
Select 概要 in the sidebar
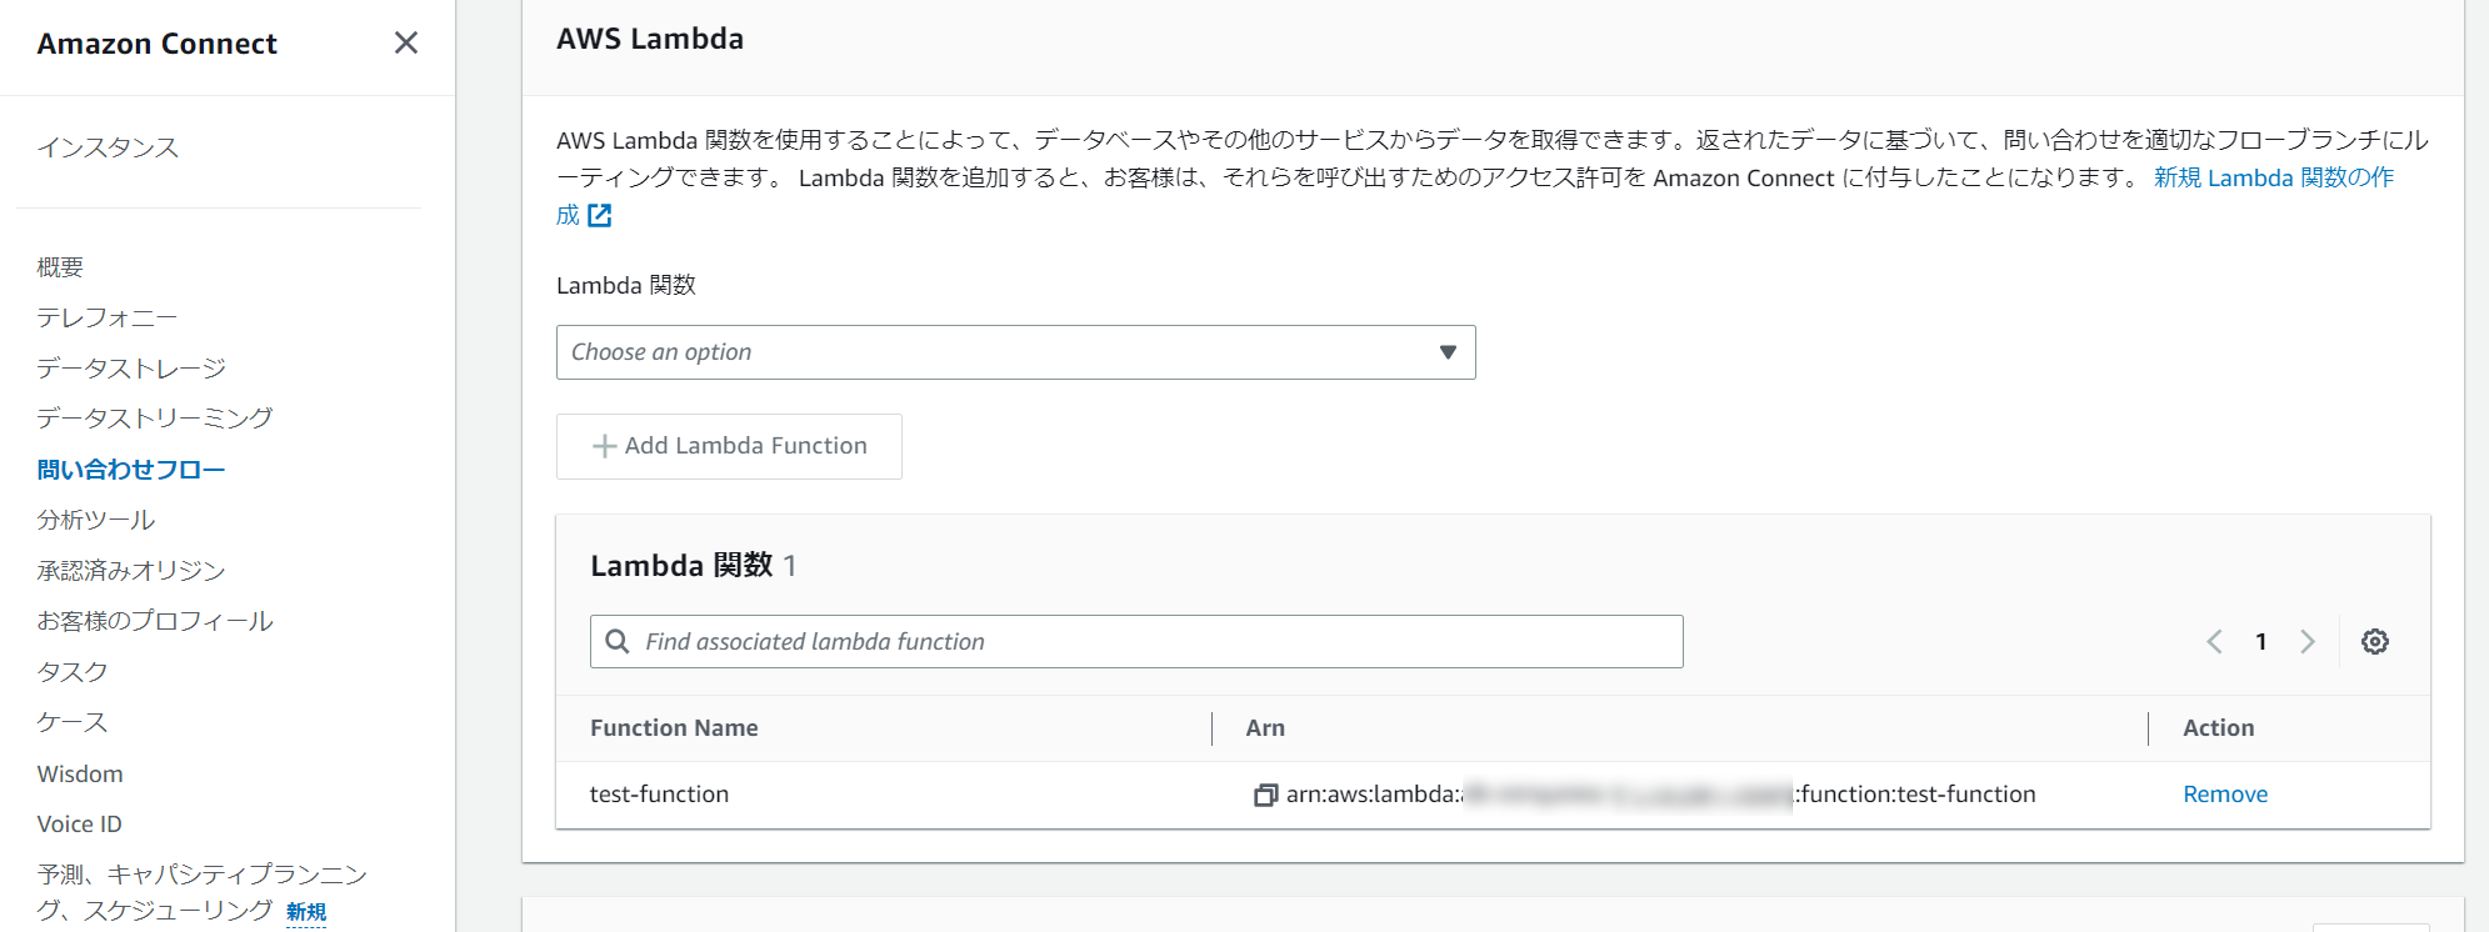(60, 267)
